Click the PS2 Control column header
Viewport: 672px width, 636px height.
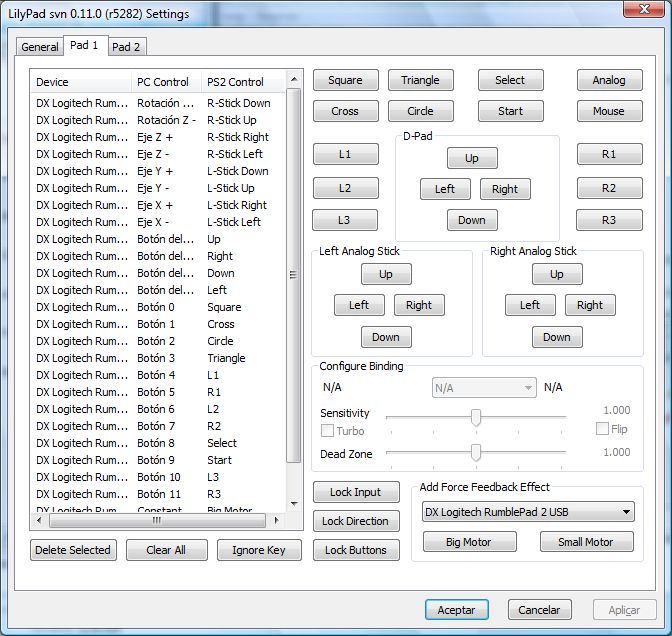243,82
